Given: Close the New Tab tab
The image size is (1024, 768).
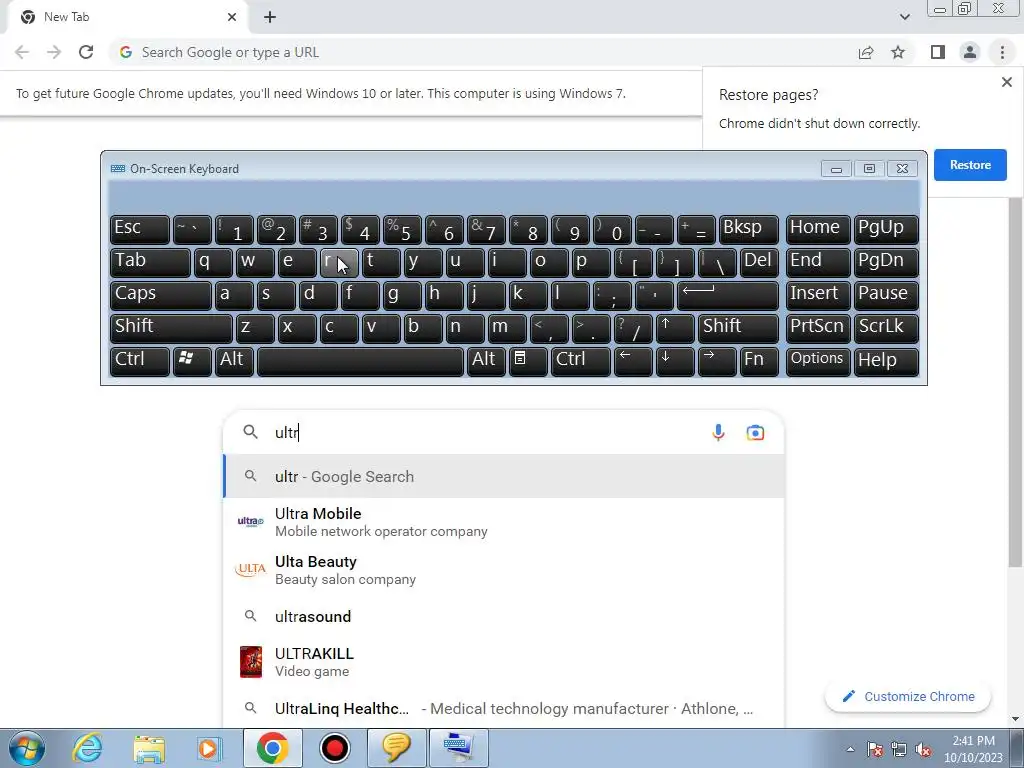Looking at the screenshot, I should [x=232, y=17].
